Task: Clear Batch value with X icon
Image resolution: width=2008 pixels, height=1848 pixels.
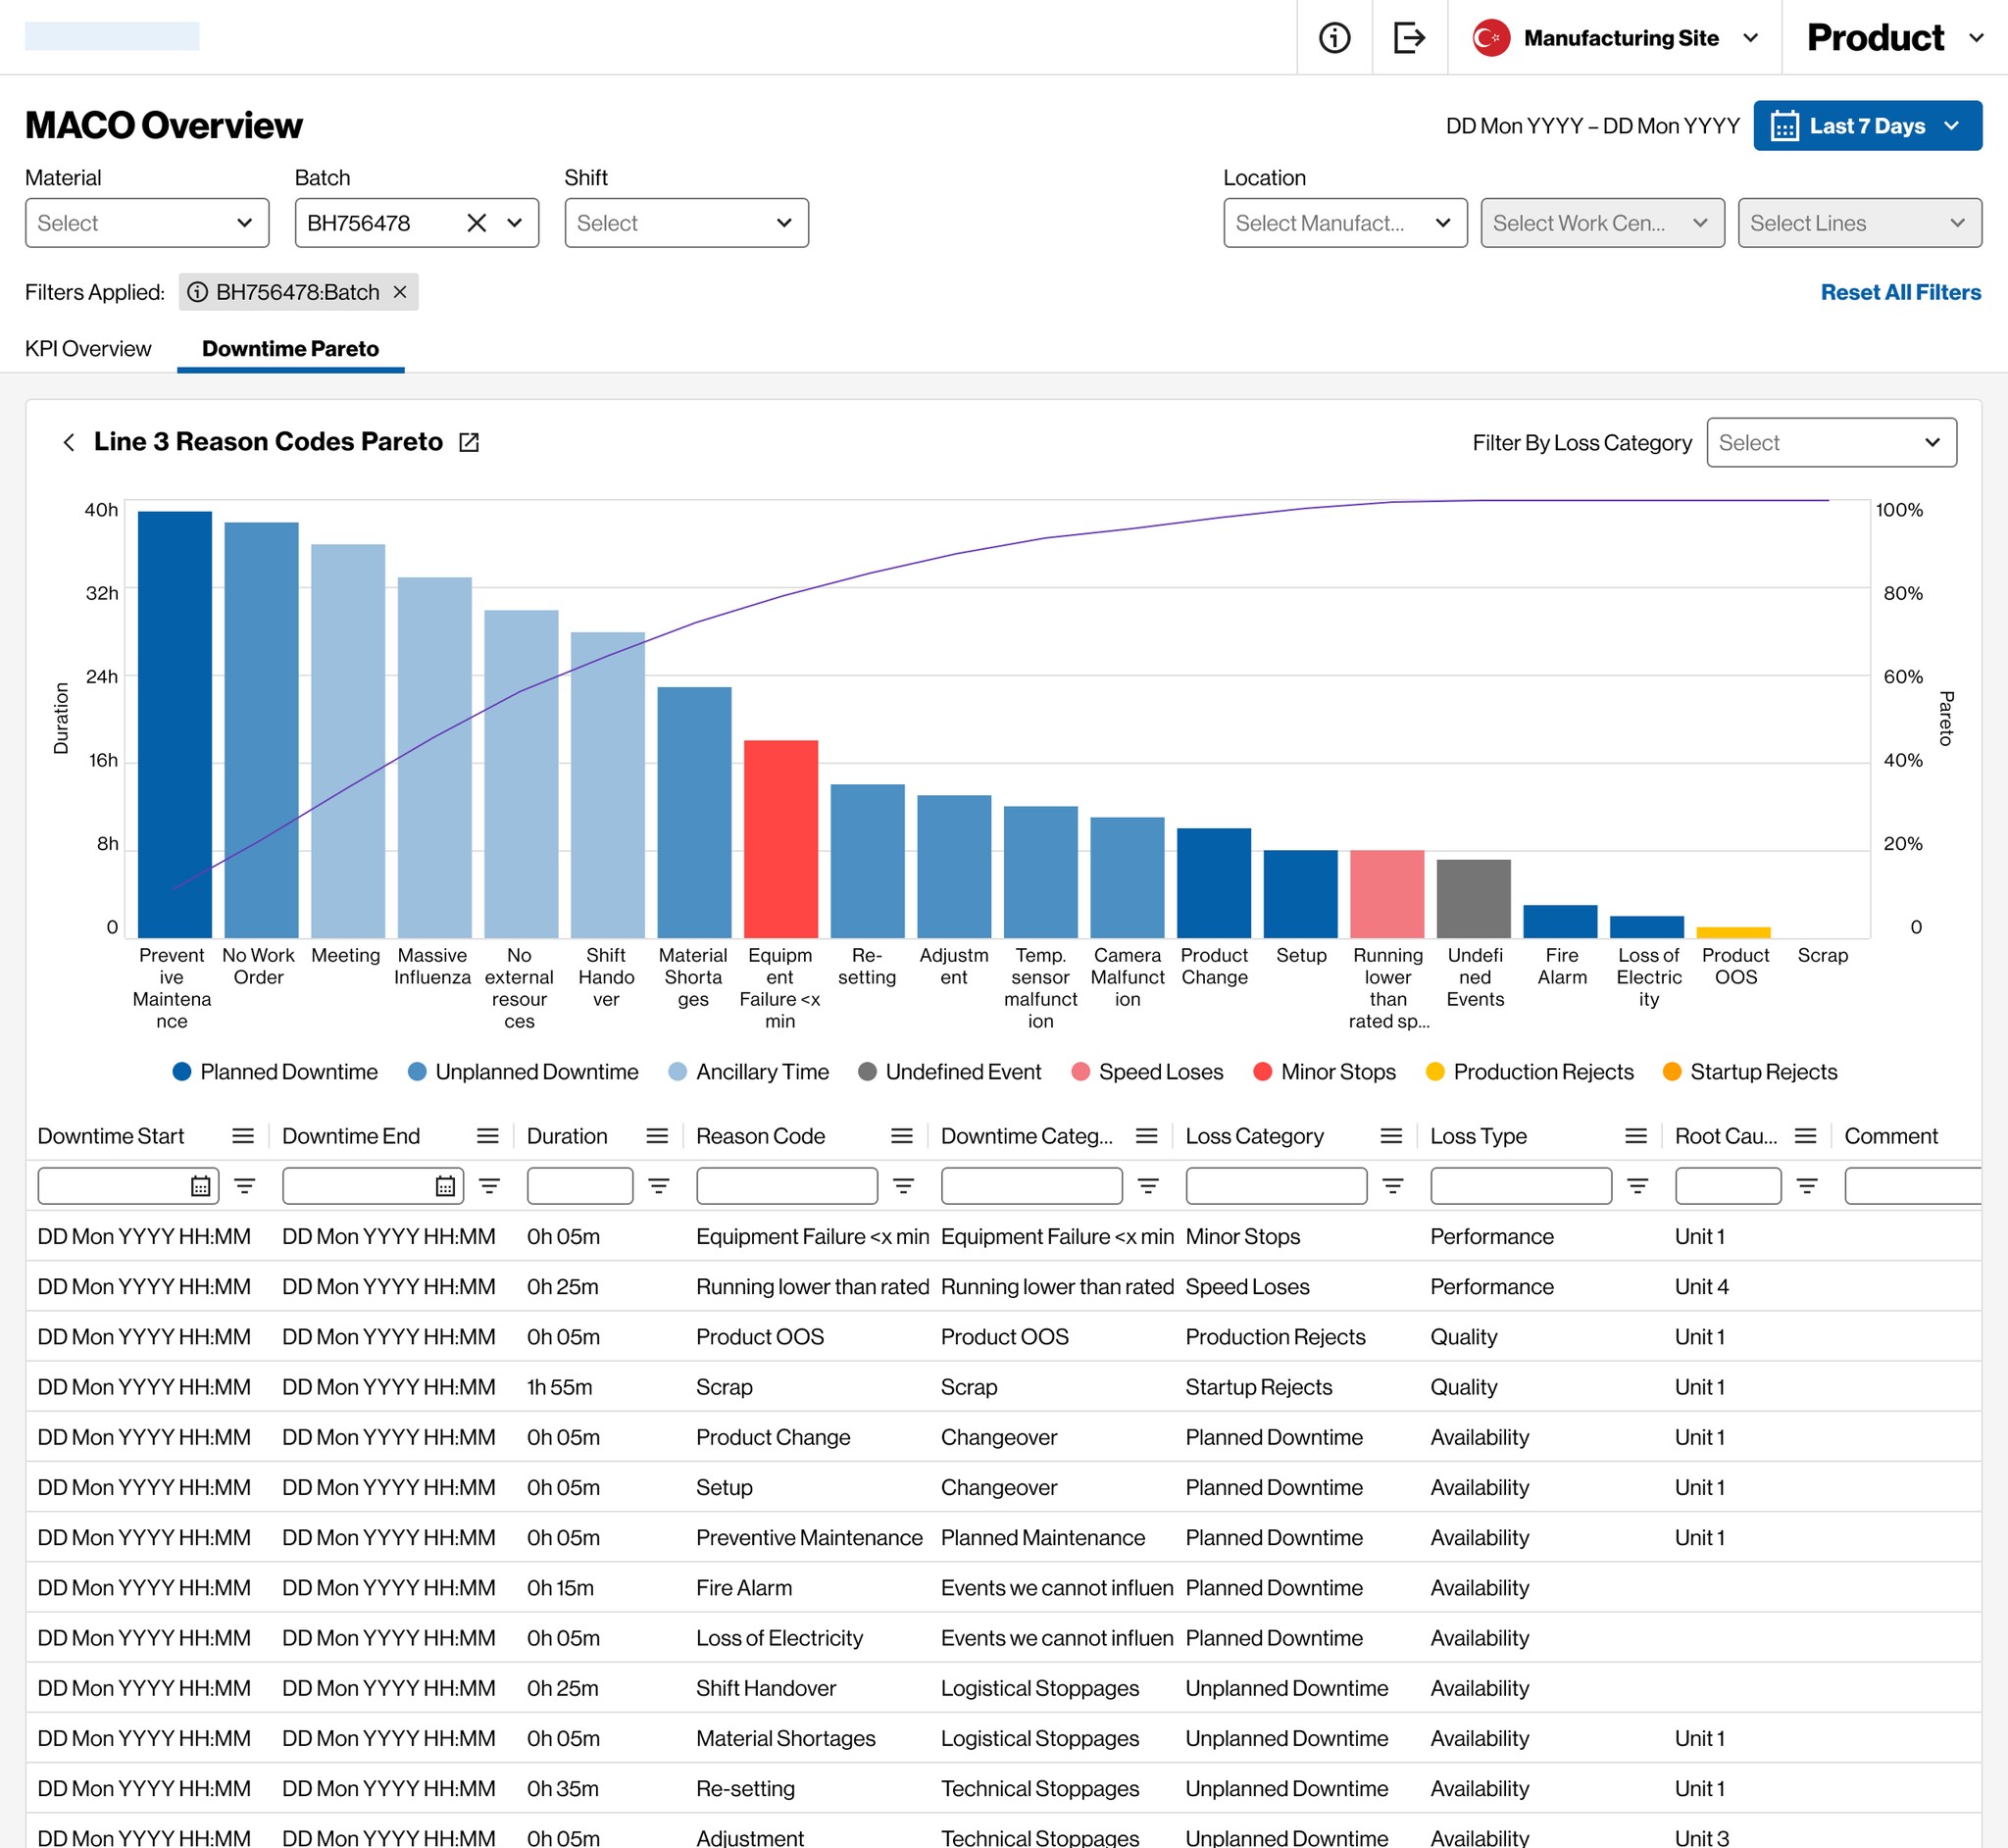Action: point(477,223)
